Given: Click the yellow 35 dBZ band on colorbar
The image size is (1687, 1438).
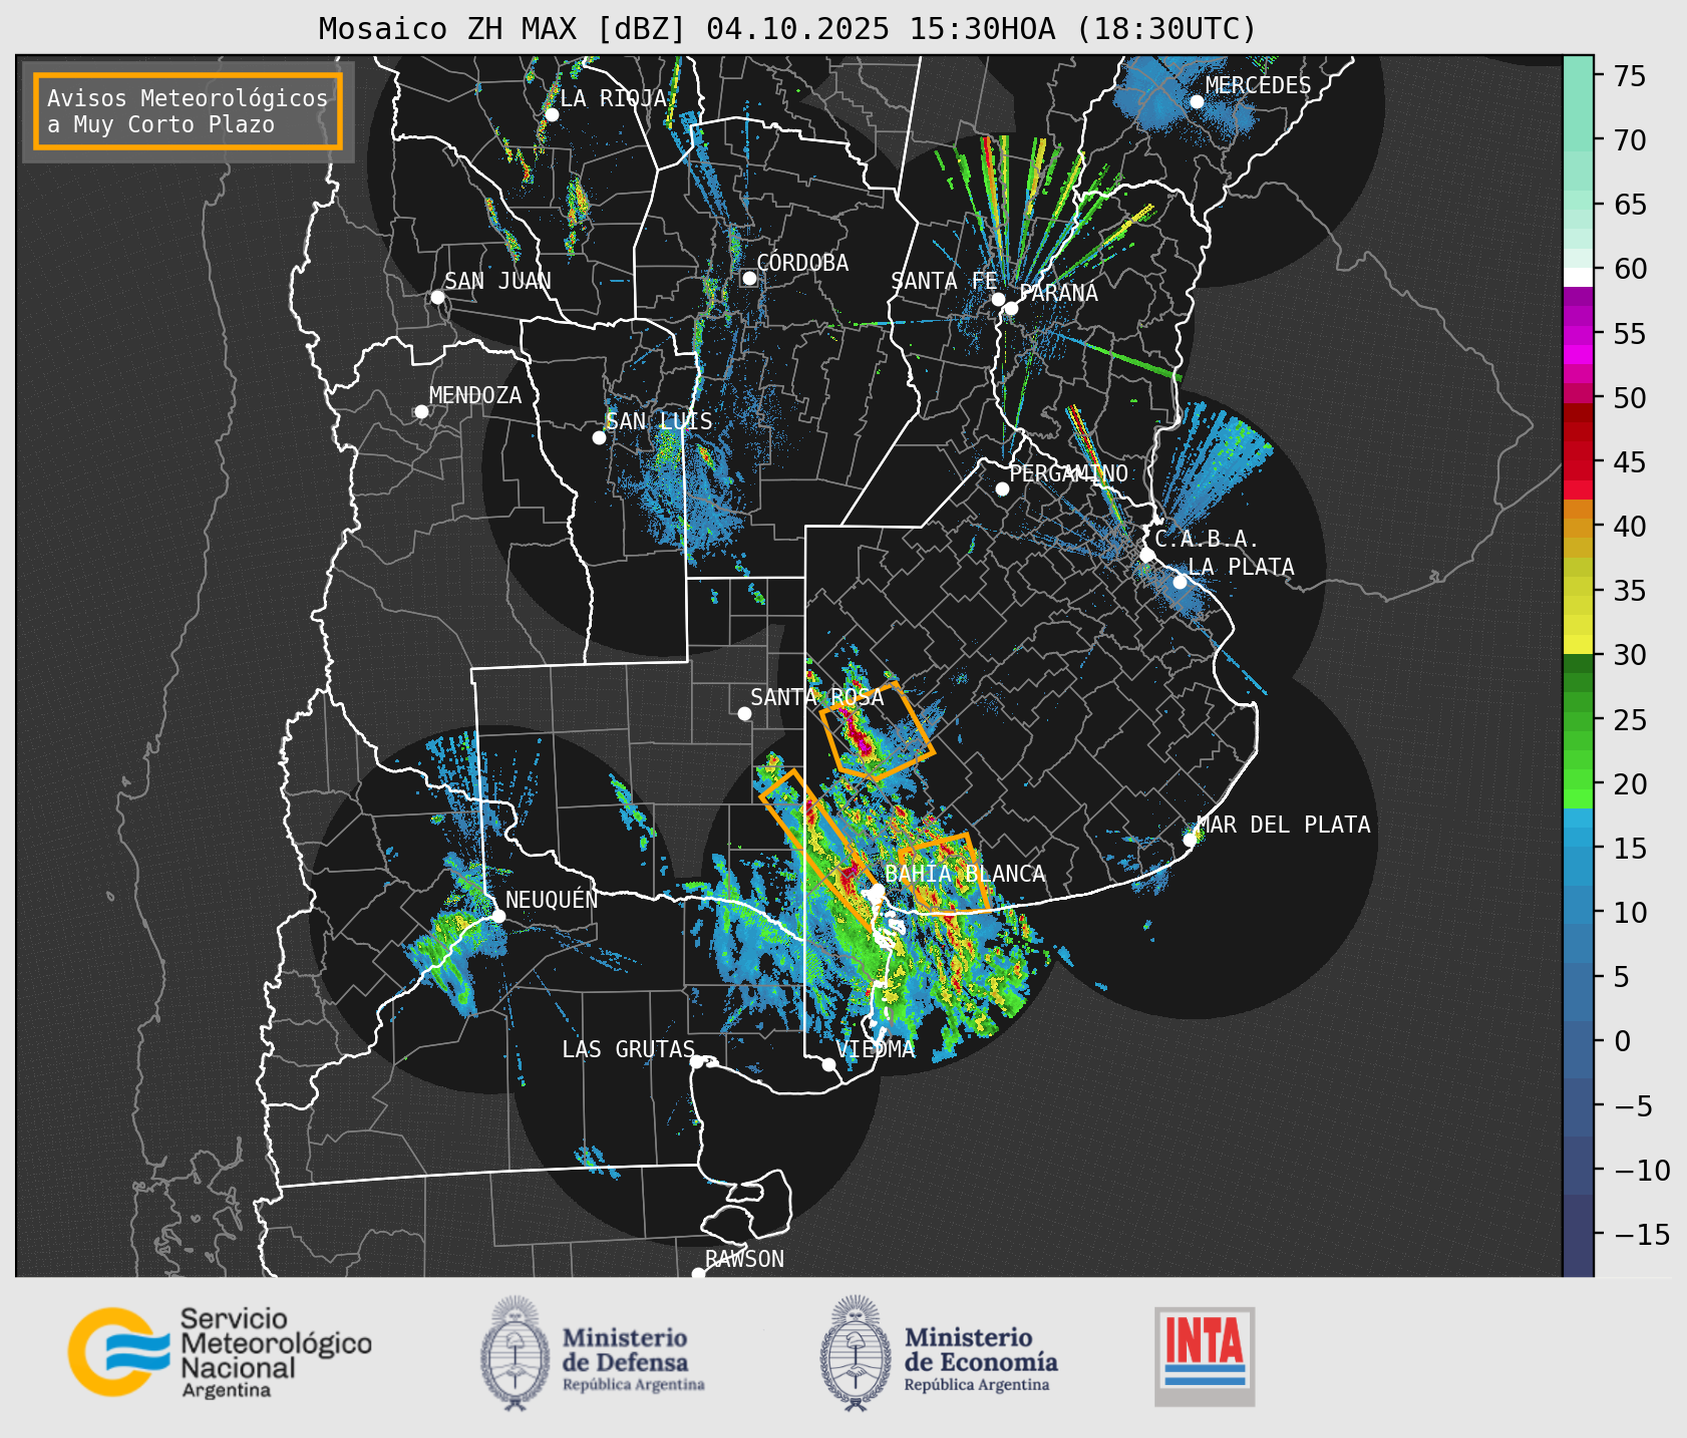Looking at the screenshot, I should [1578, 591].
